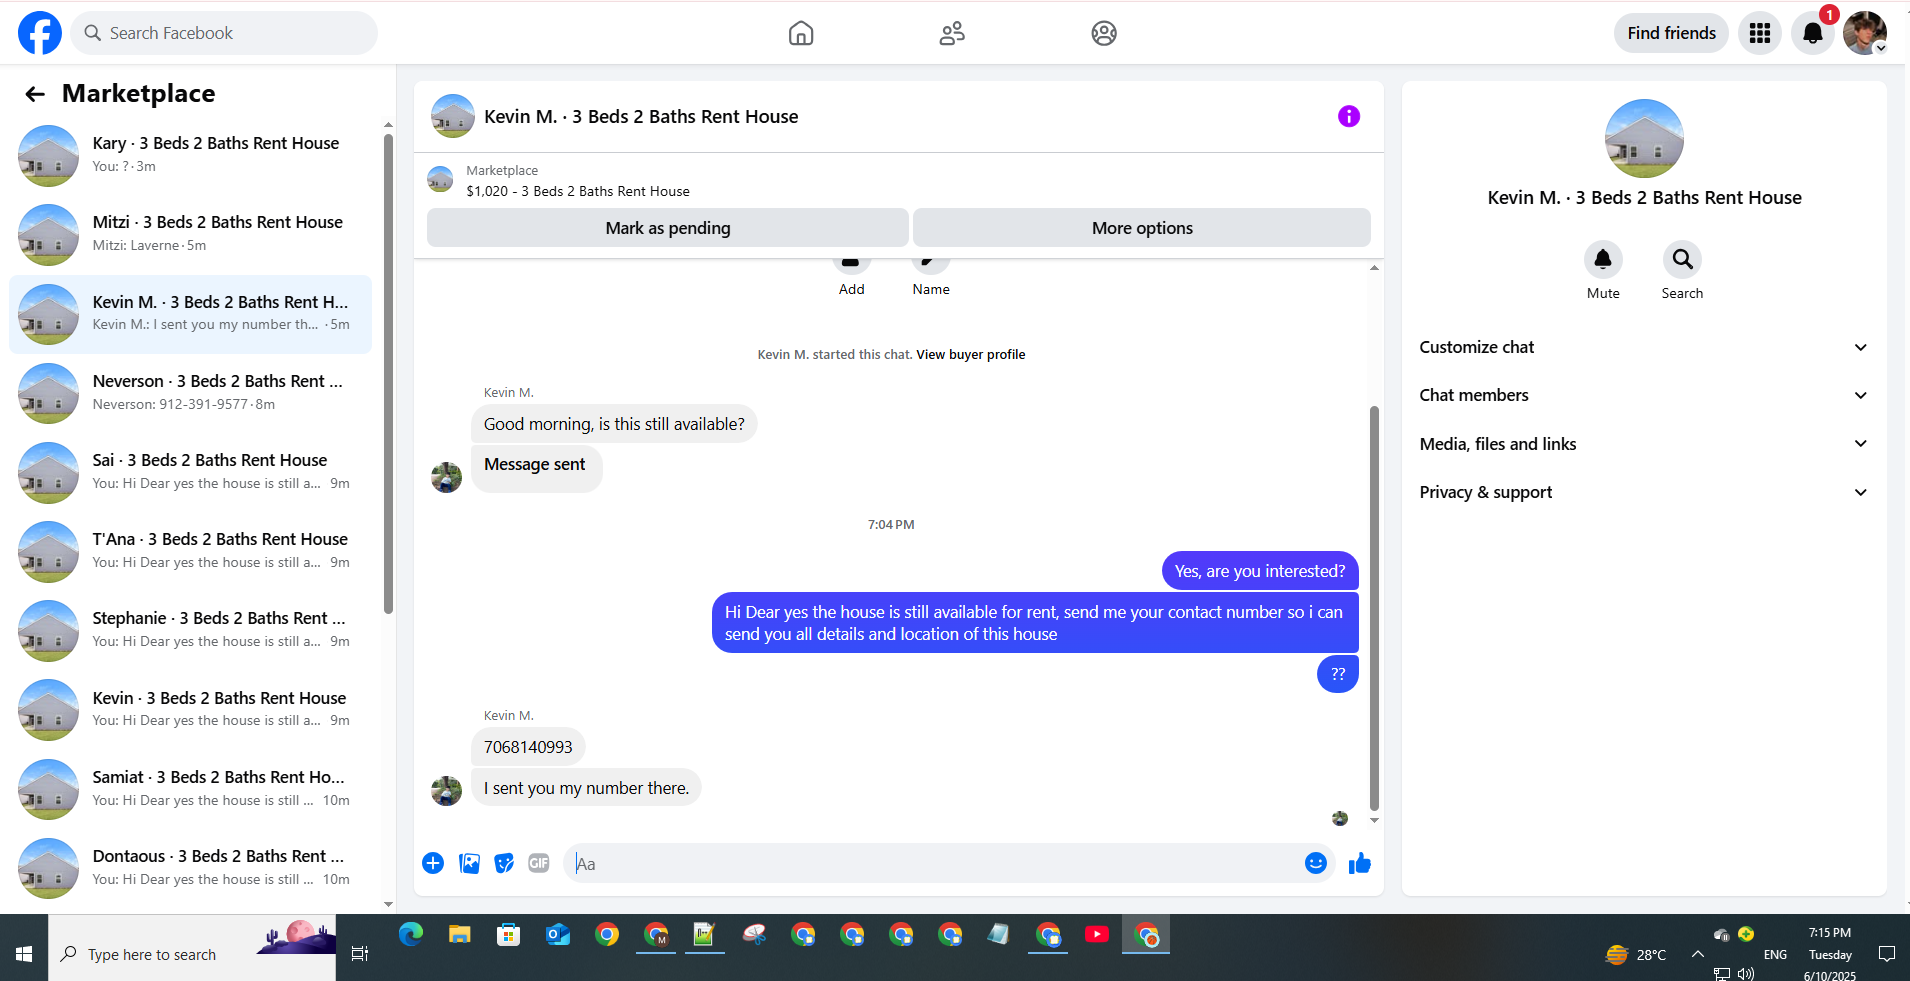Image resolution: width=1910 pixels, height=981 pixels.
Task: Select the Kevin M. conversation row
Action: 190,314
